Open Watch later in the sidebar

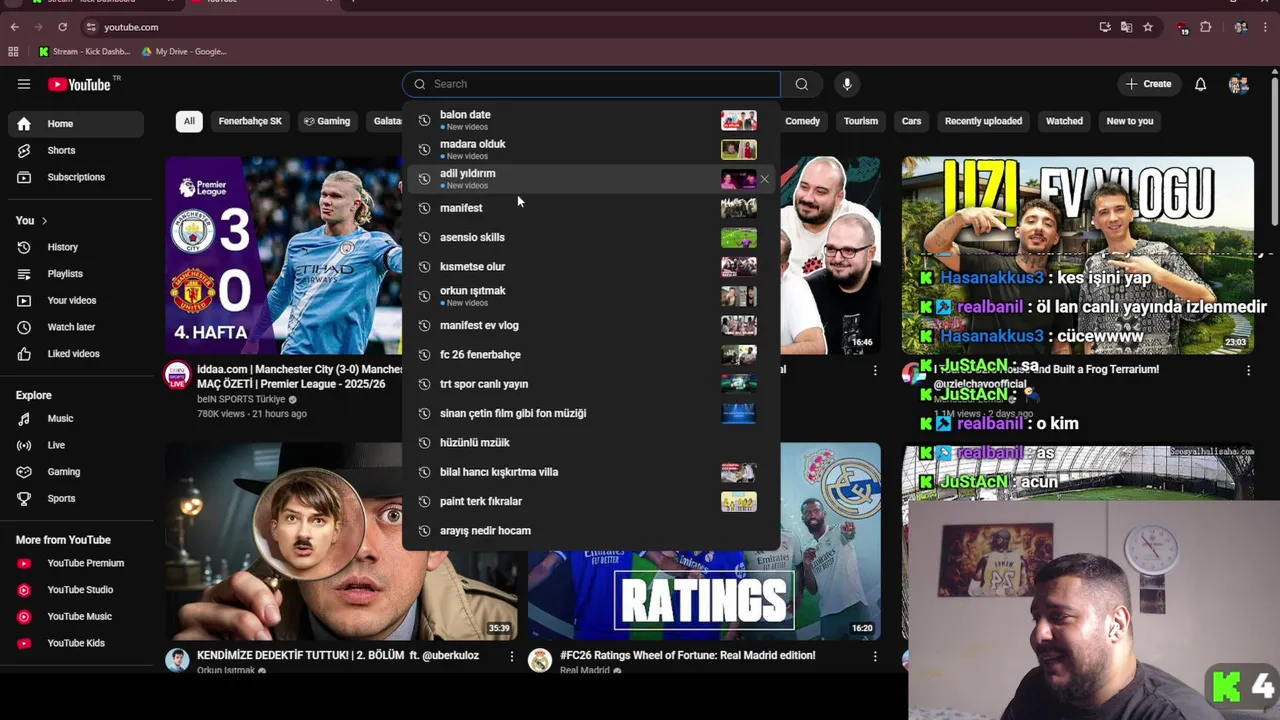(x=76, y=327)
